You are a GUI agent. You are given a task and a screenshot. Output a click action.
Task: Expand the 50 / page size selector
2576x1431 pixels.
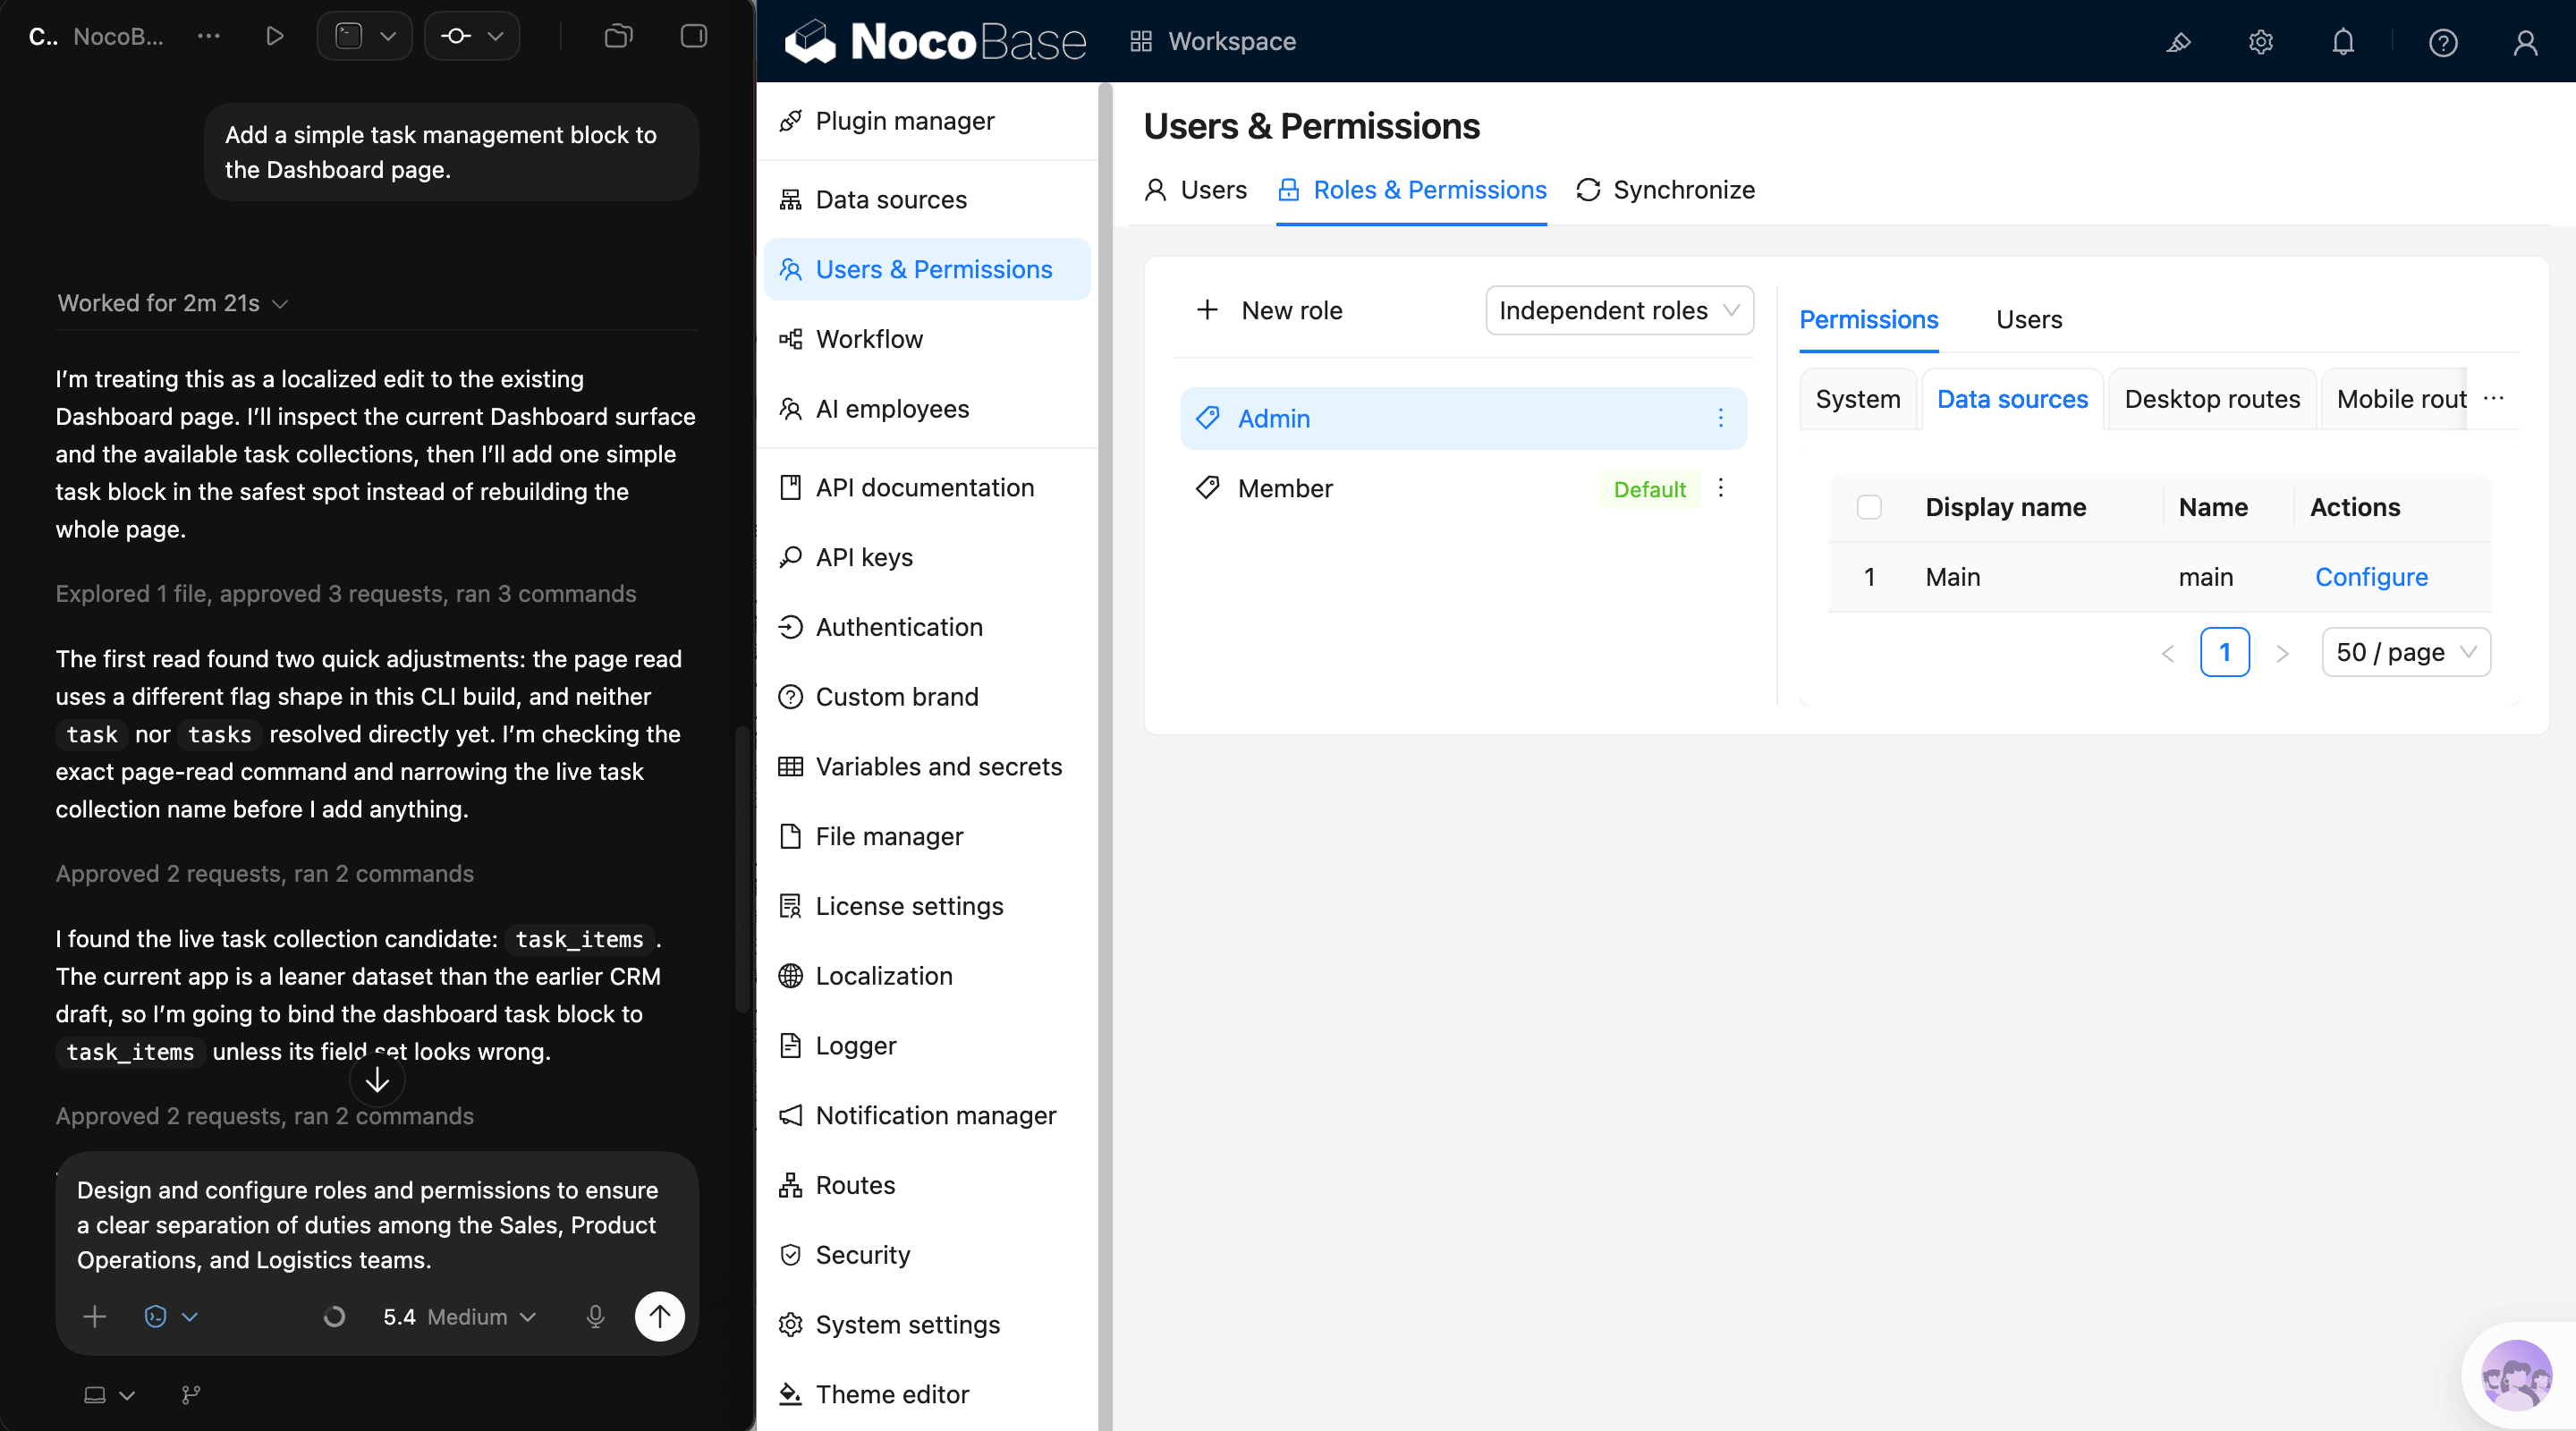pos(2405,651)
